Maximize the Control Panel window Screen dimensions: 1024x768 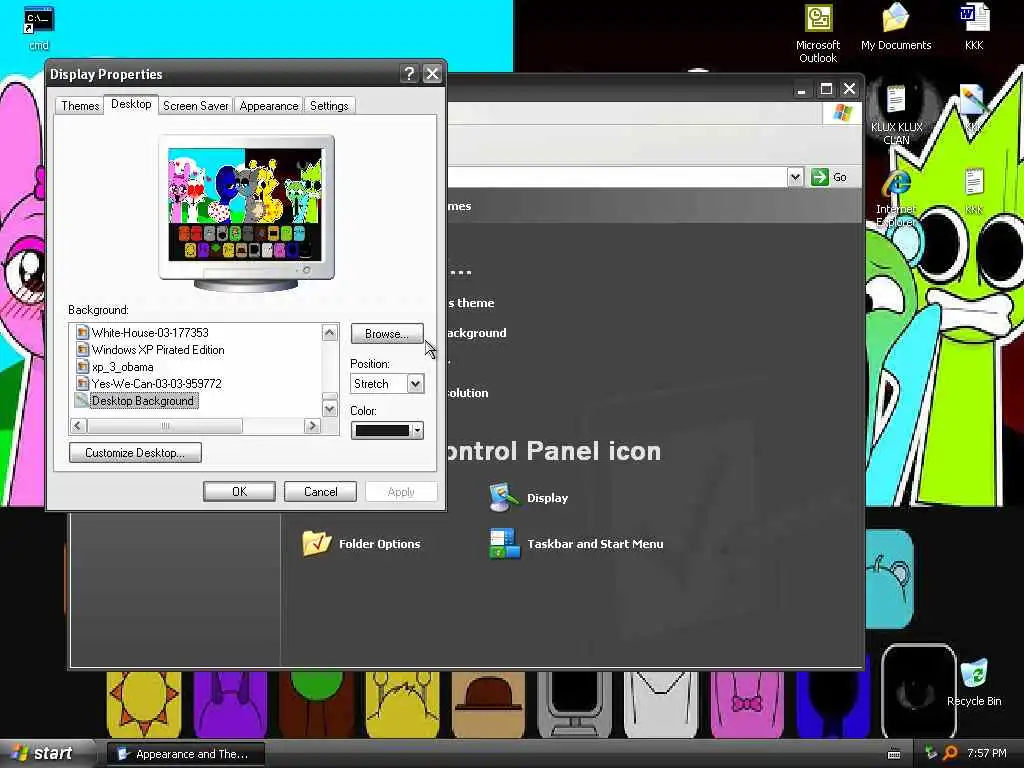click(x=826, y=88)
